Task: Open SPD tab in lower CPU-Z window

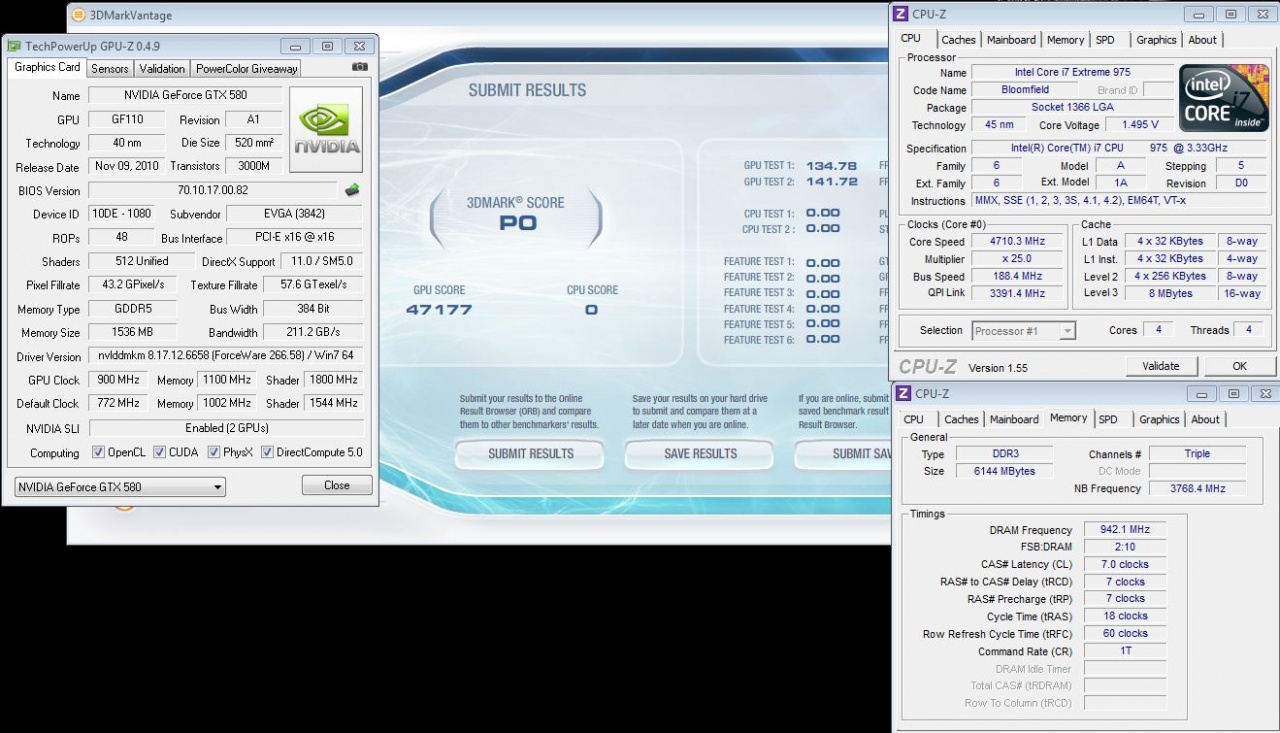Action: pos(1108,420)
